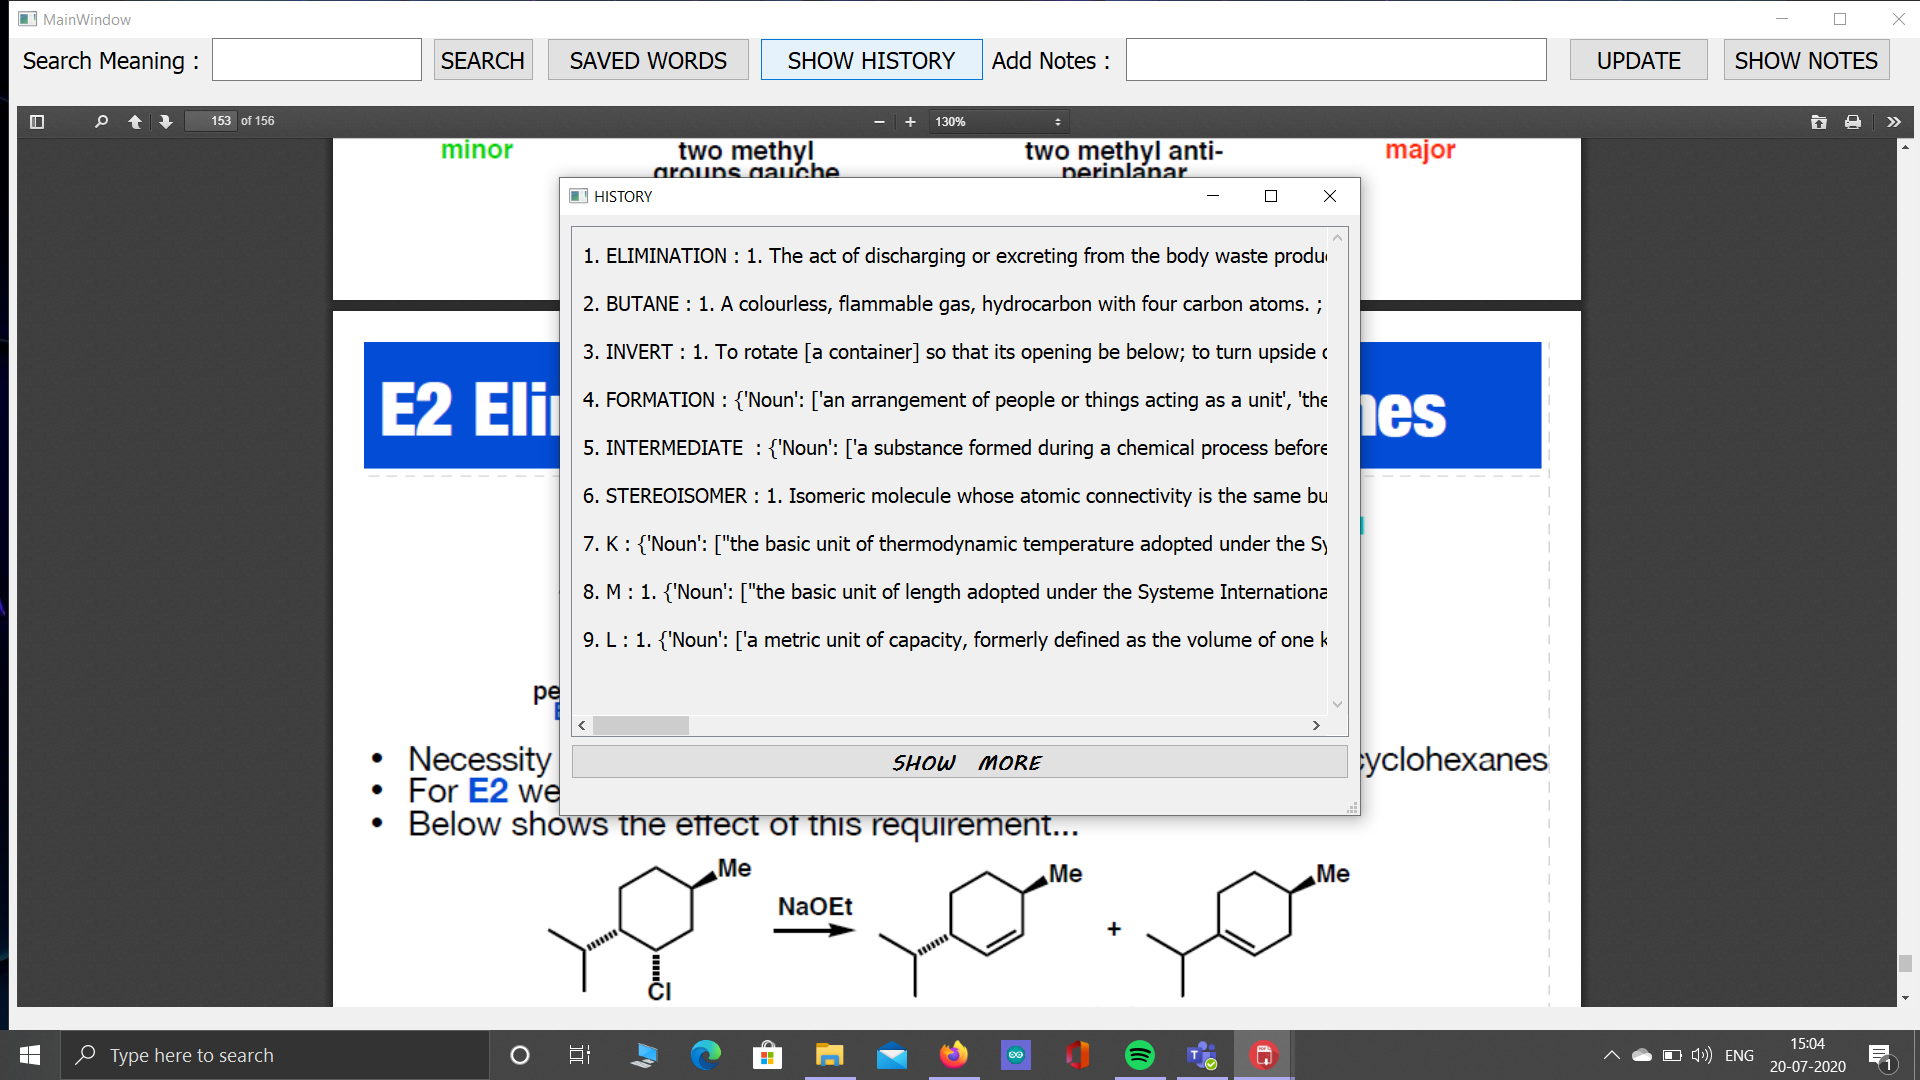Click the history horizontal scrollbar thumb
This screenshot has height=1080, width=1920.
click(640, 725)
